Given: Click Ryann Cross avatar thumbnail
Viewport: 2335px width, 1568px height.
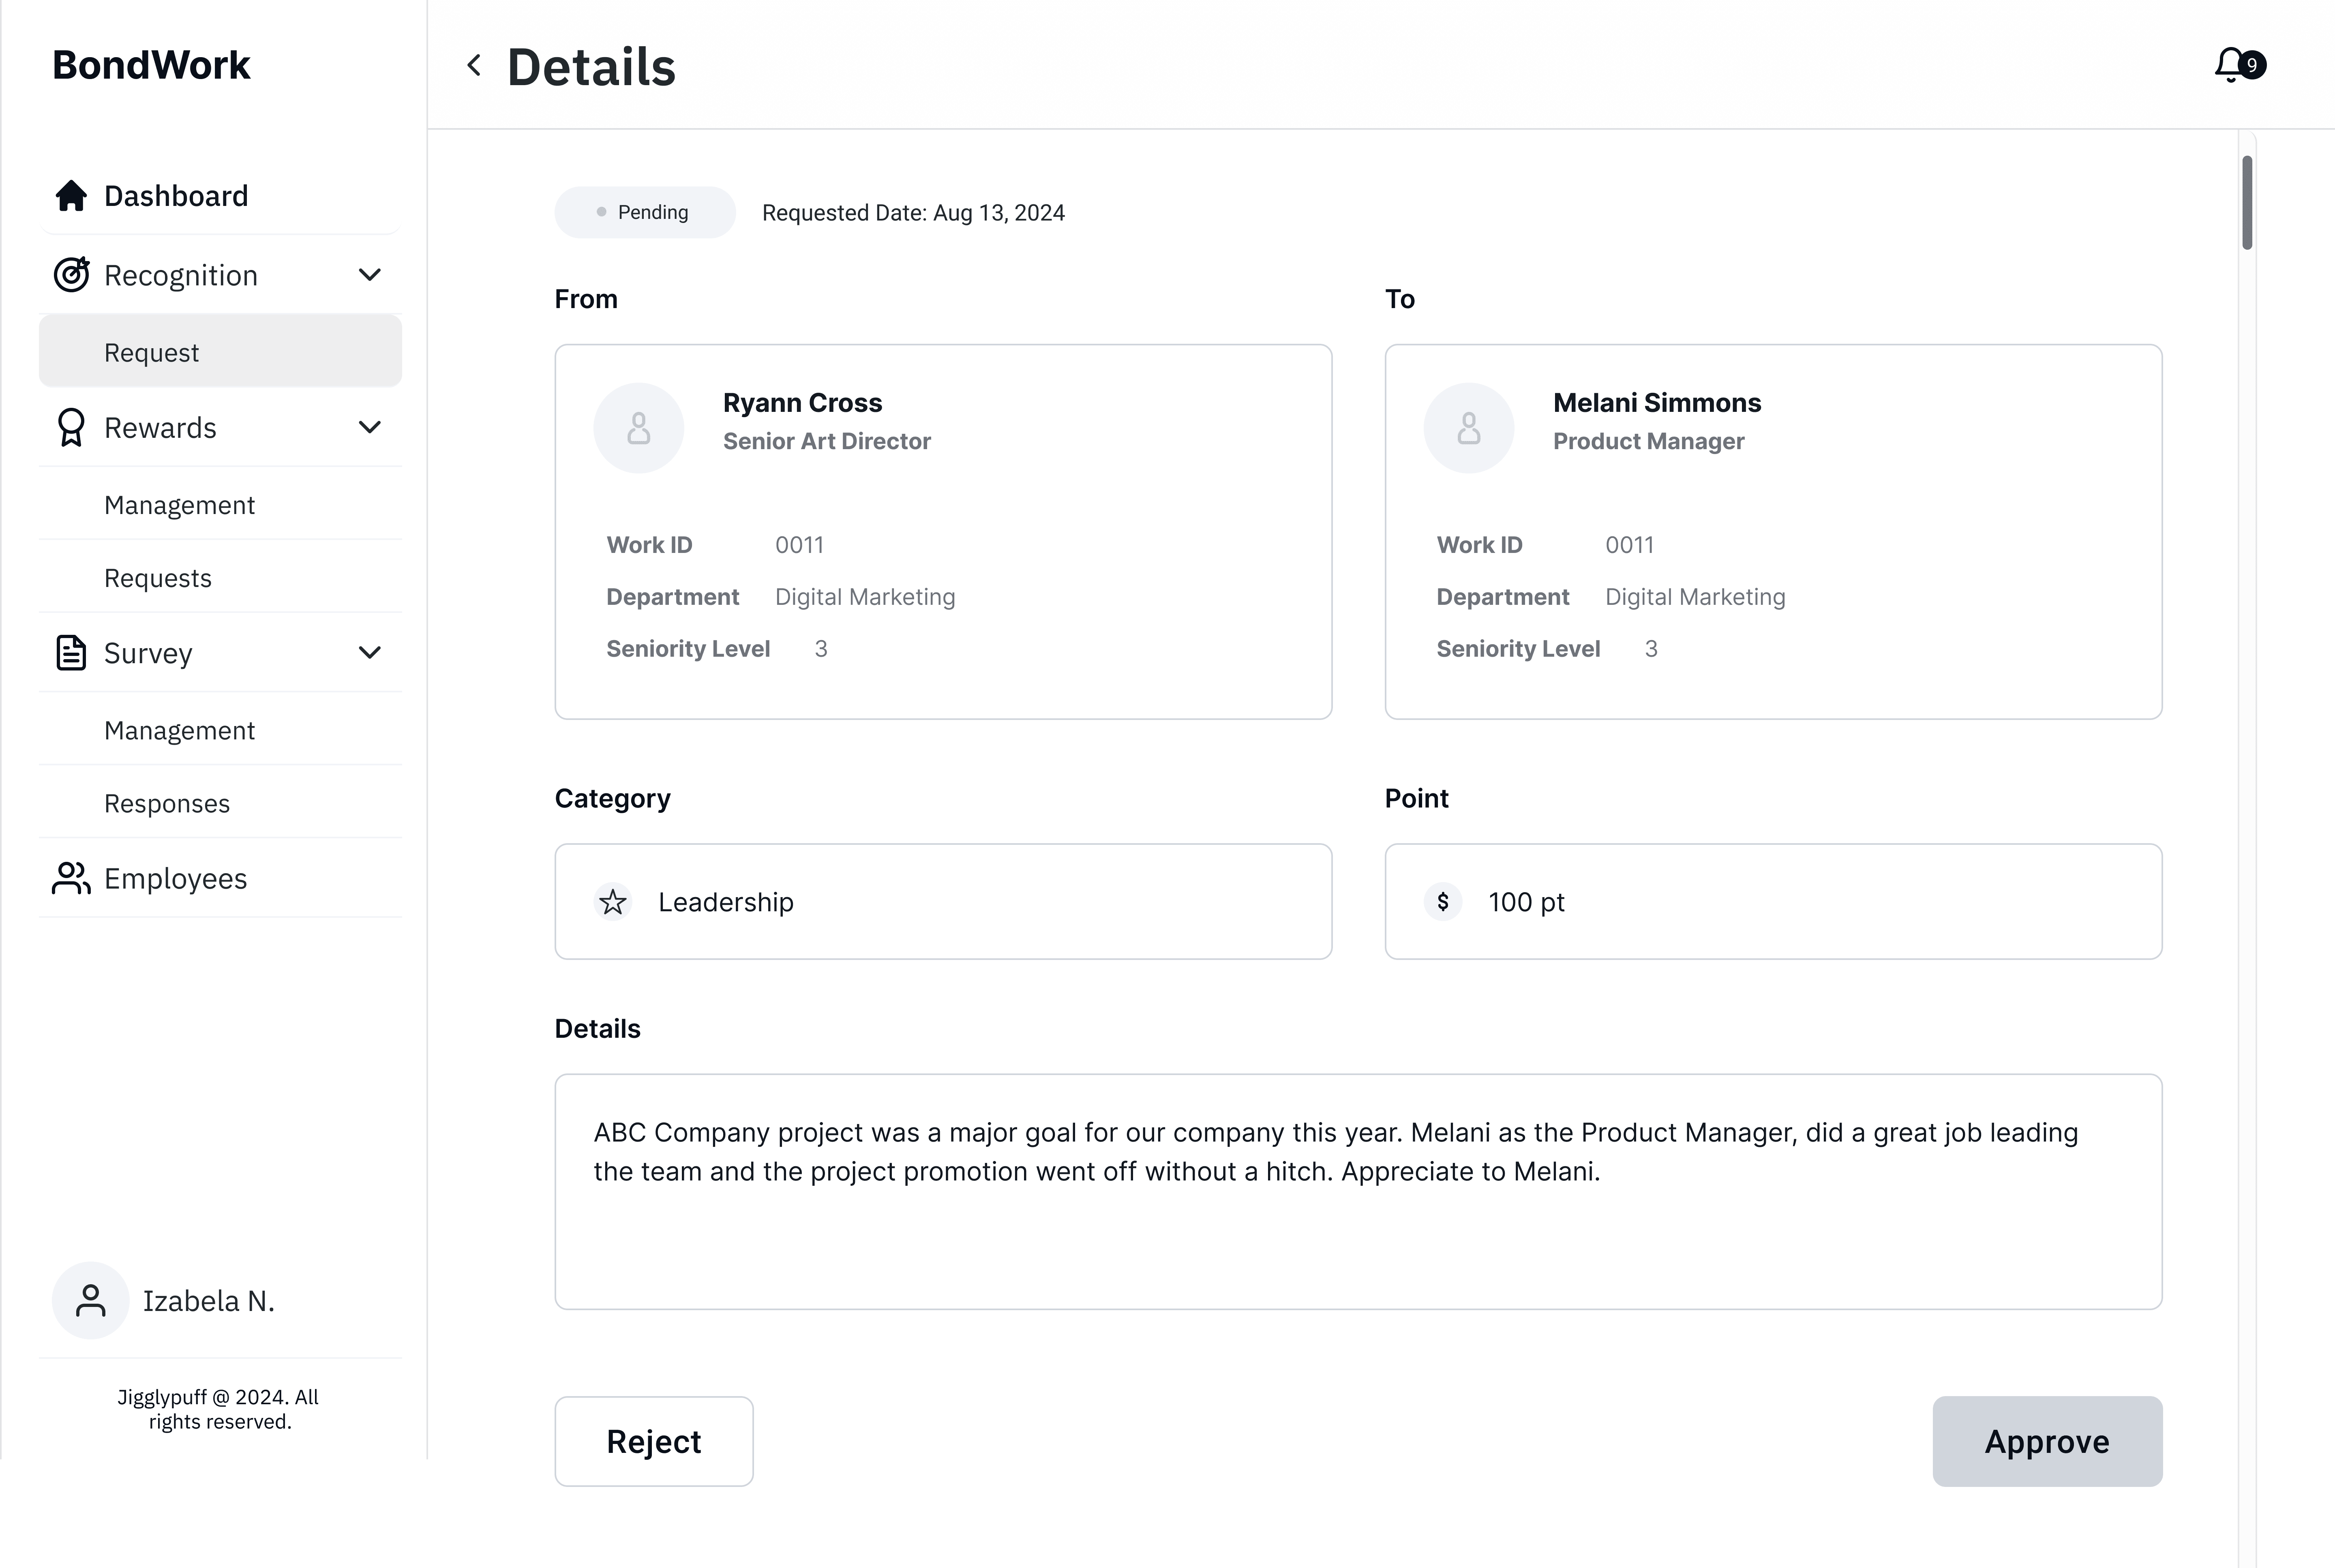Looking at the screenshot, I should point(639,428).
